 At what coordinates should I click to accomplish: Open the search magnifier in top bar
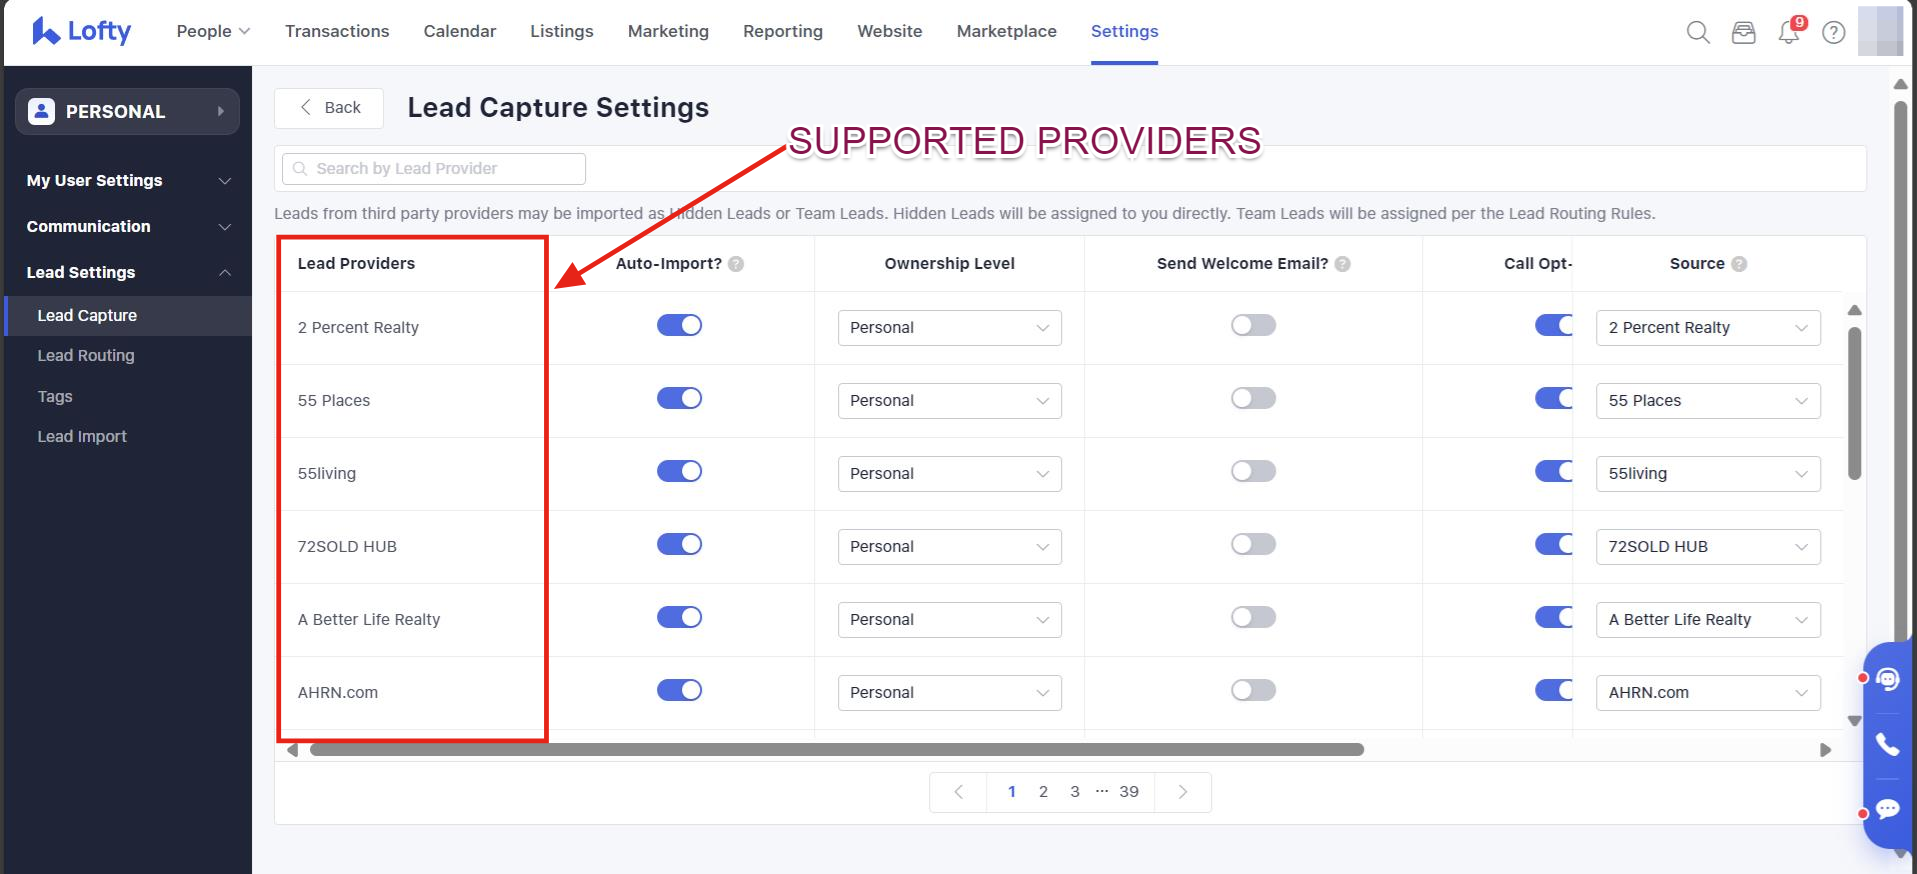(x=1697, y=32)
